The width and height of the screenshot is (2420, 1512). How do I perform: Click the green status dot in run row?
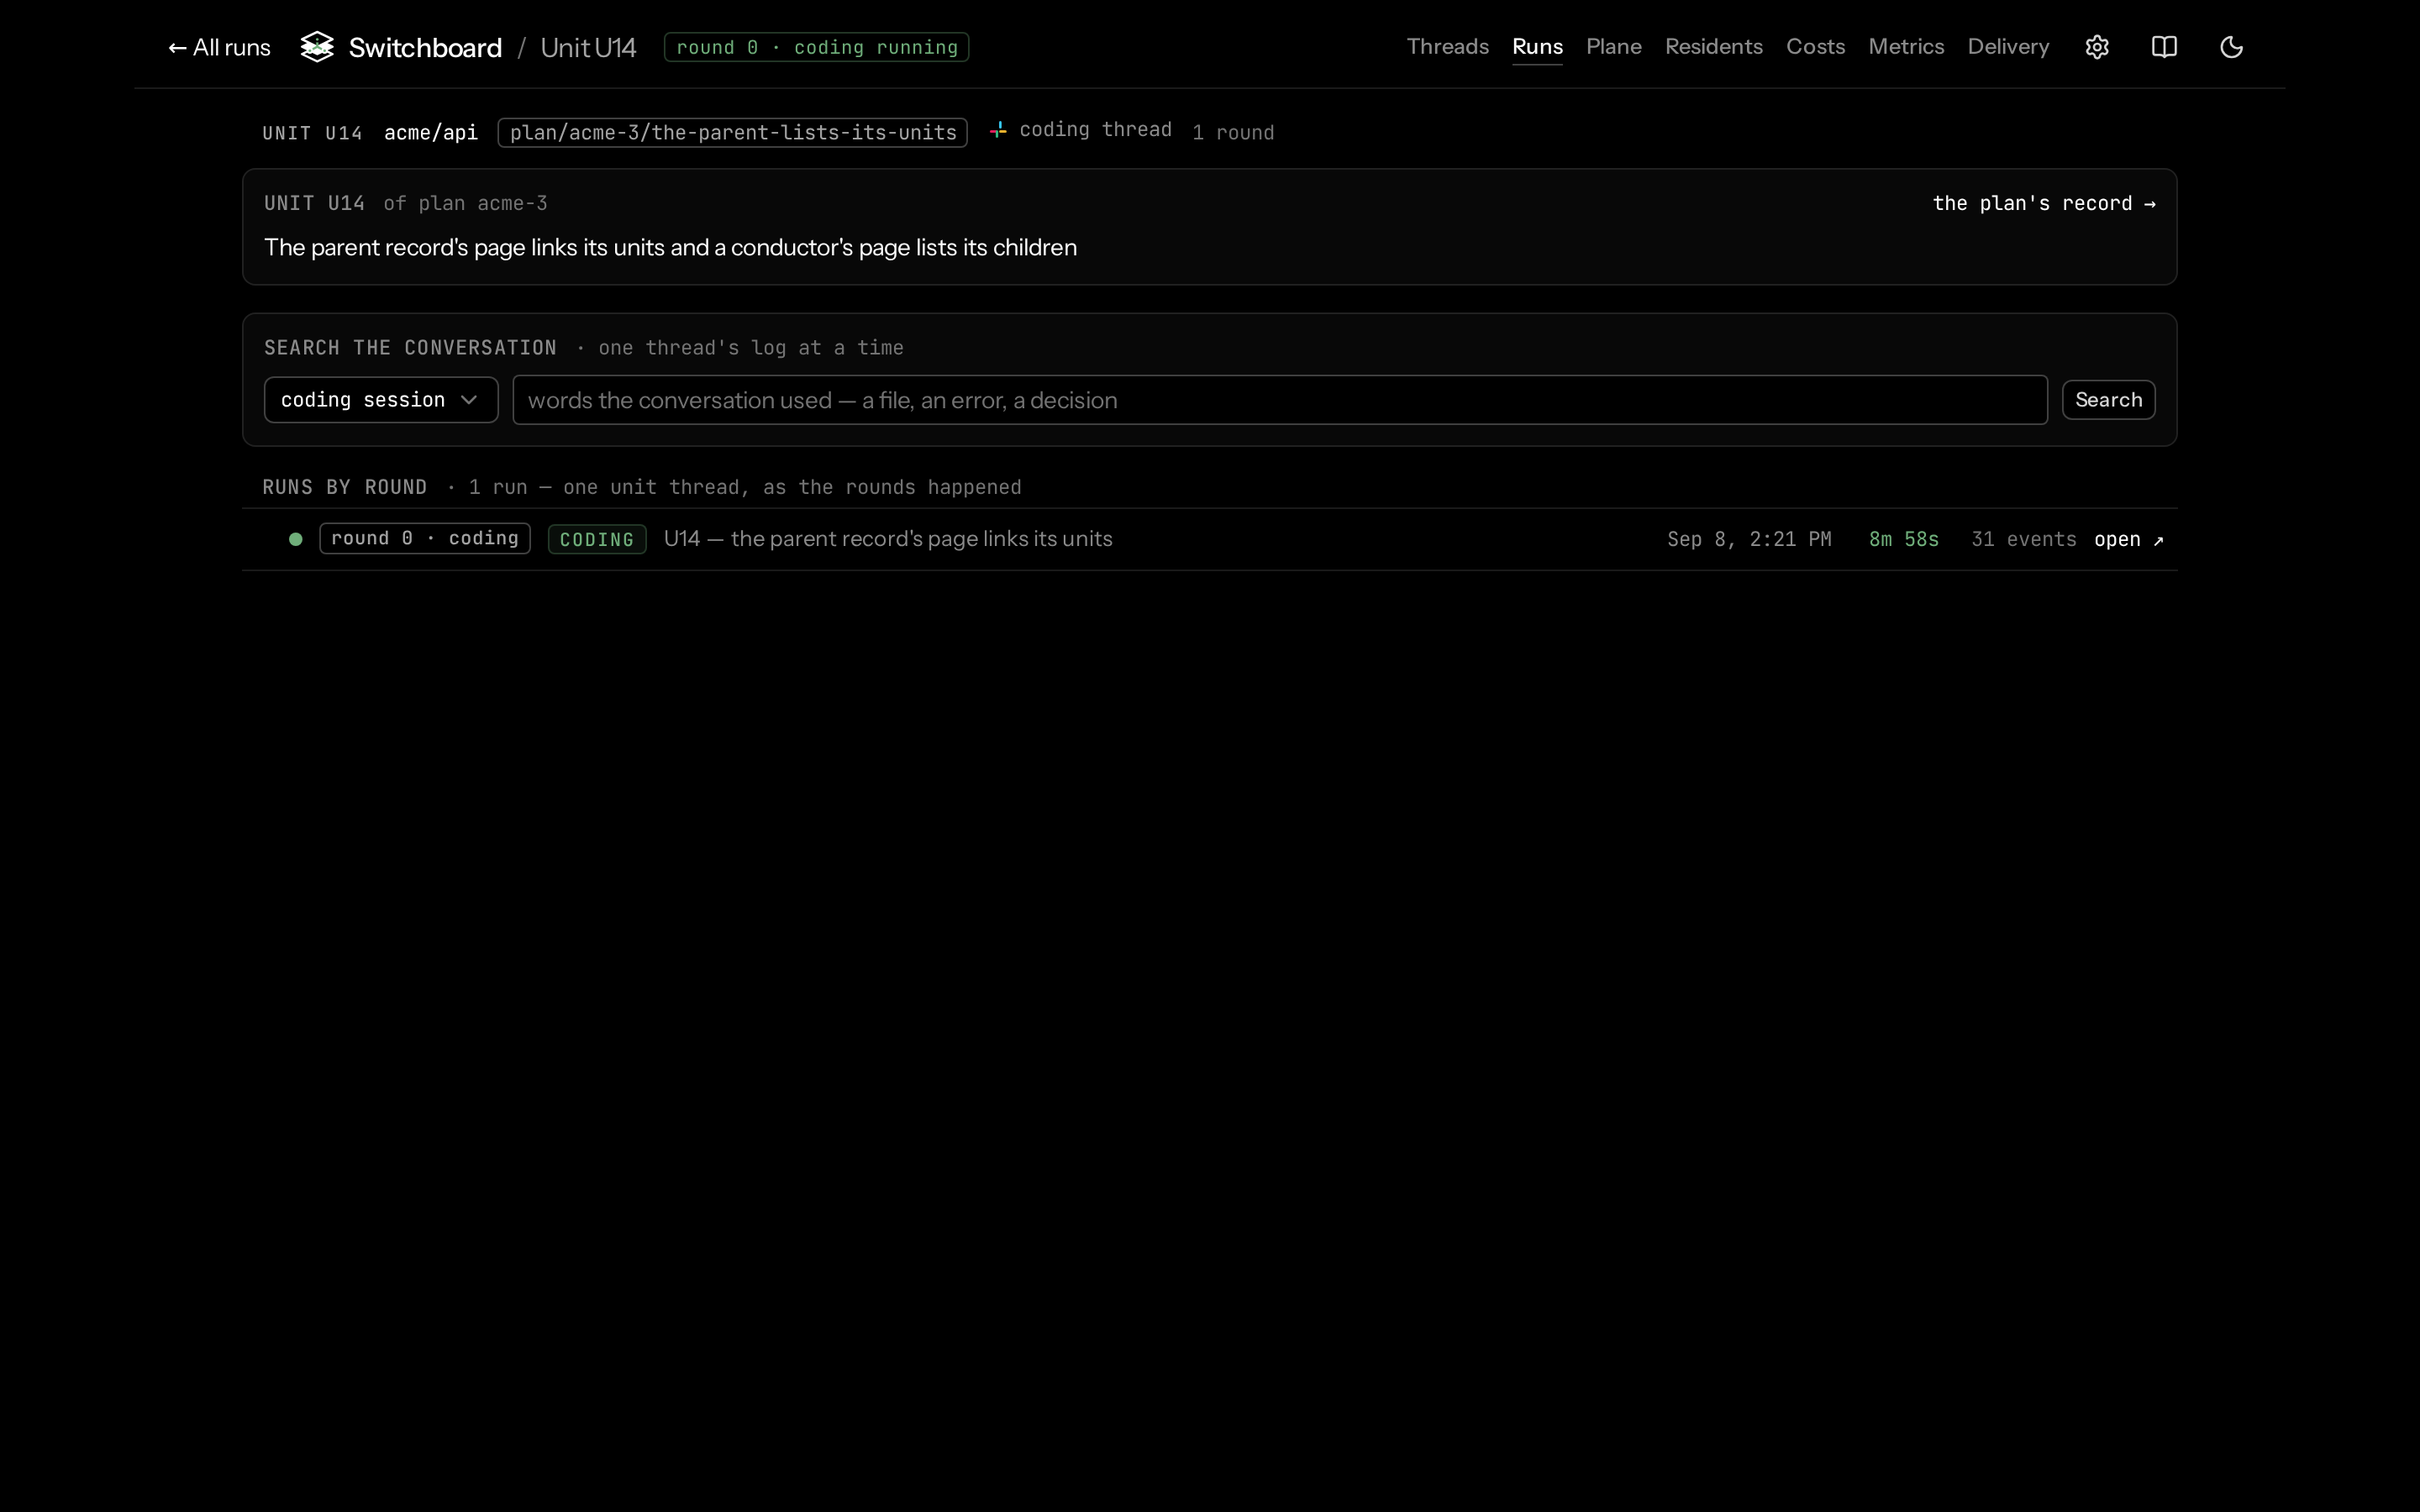tap(295, 539)
